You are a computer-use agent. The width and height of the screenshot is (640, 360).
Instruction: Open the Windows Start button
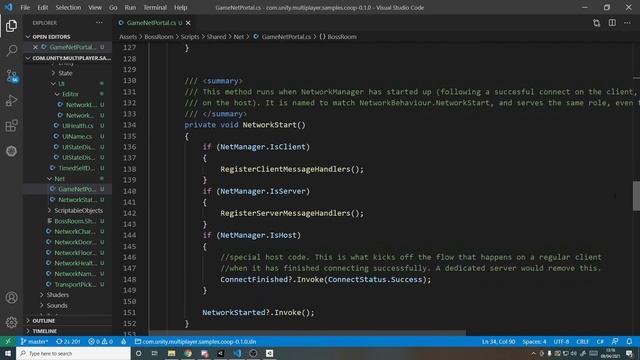pyautogui.click(x=8, y=353)
